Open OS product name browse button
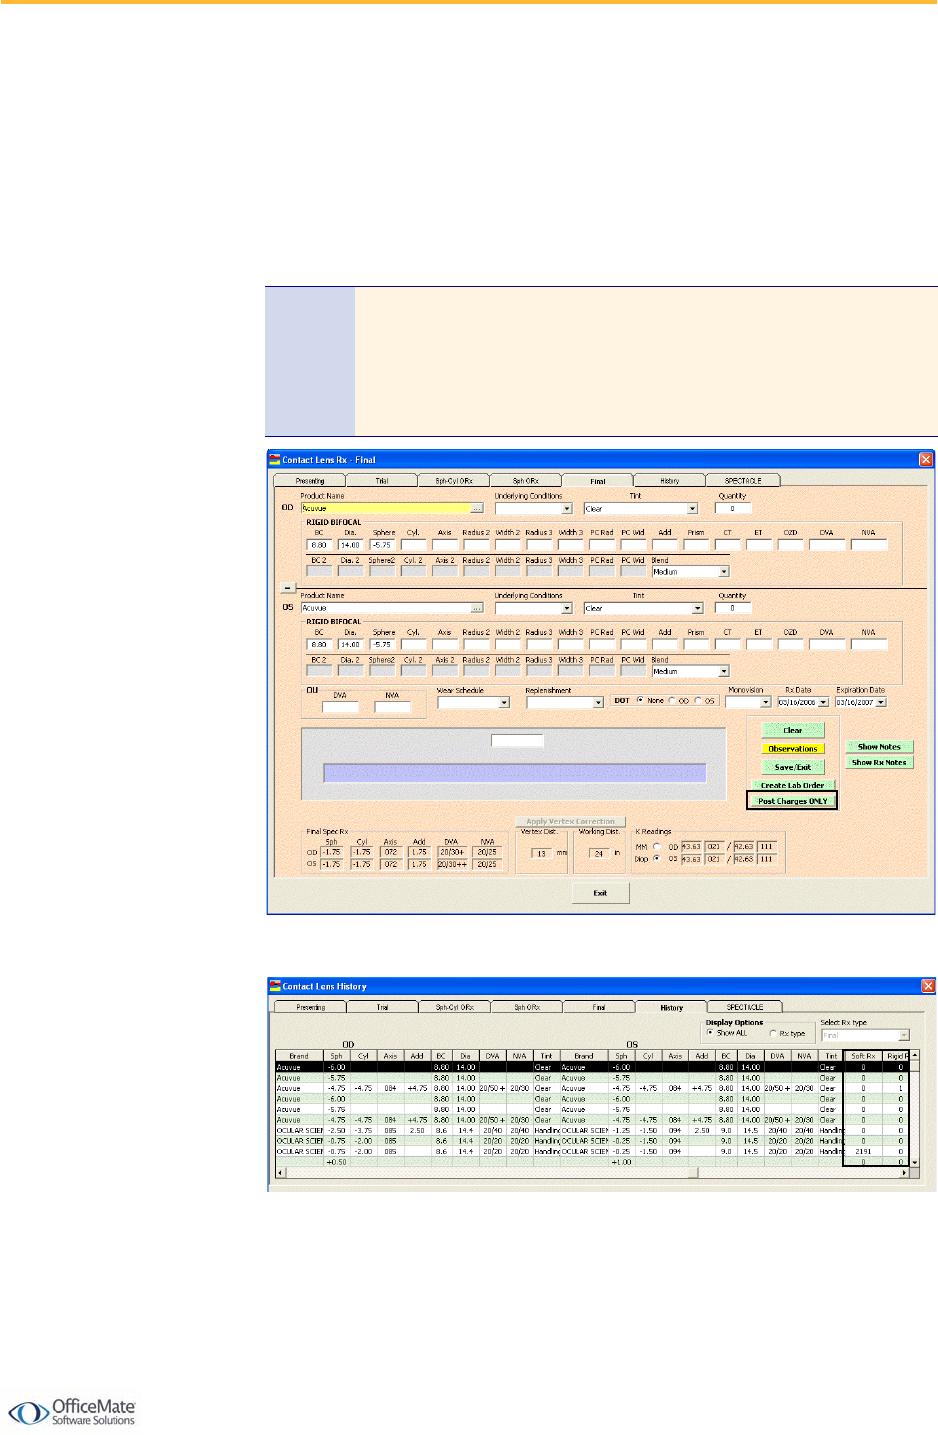The width and height of the screenshot is (938, 1435). 477,608
